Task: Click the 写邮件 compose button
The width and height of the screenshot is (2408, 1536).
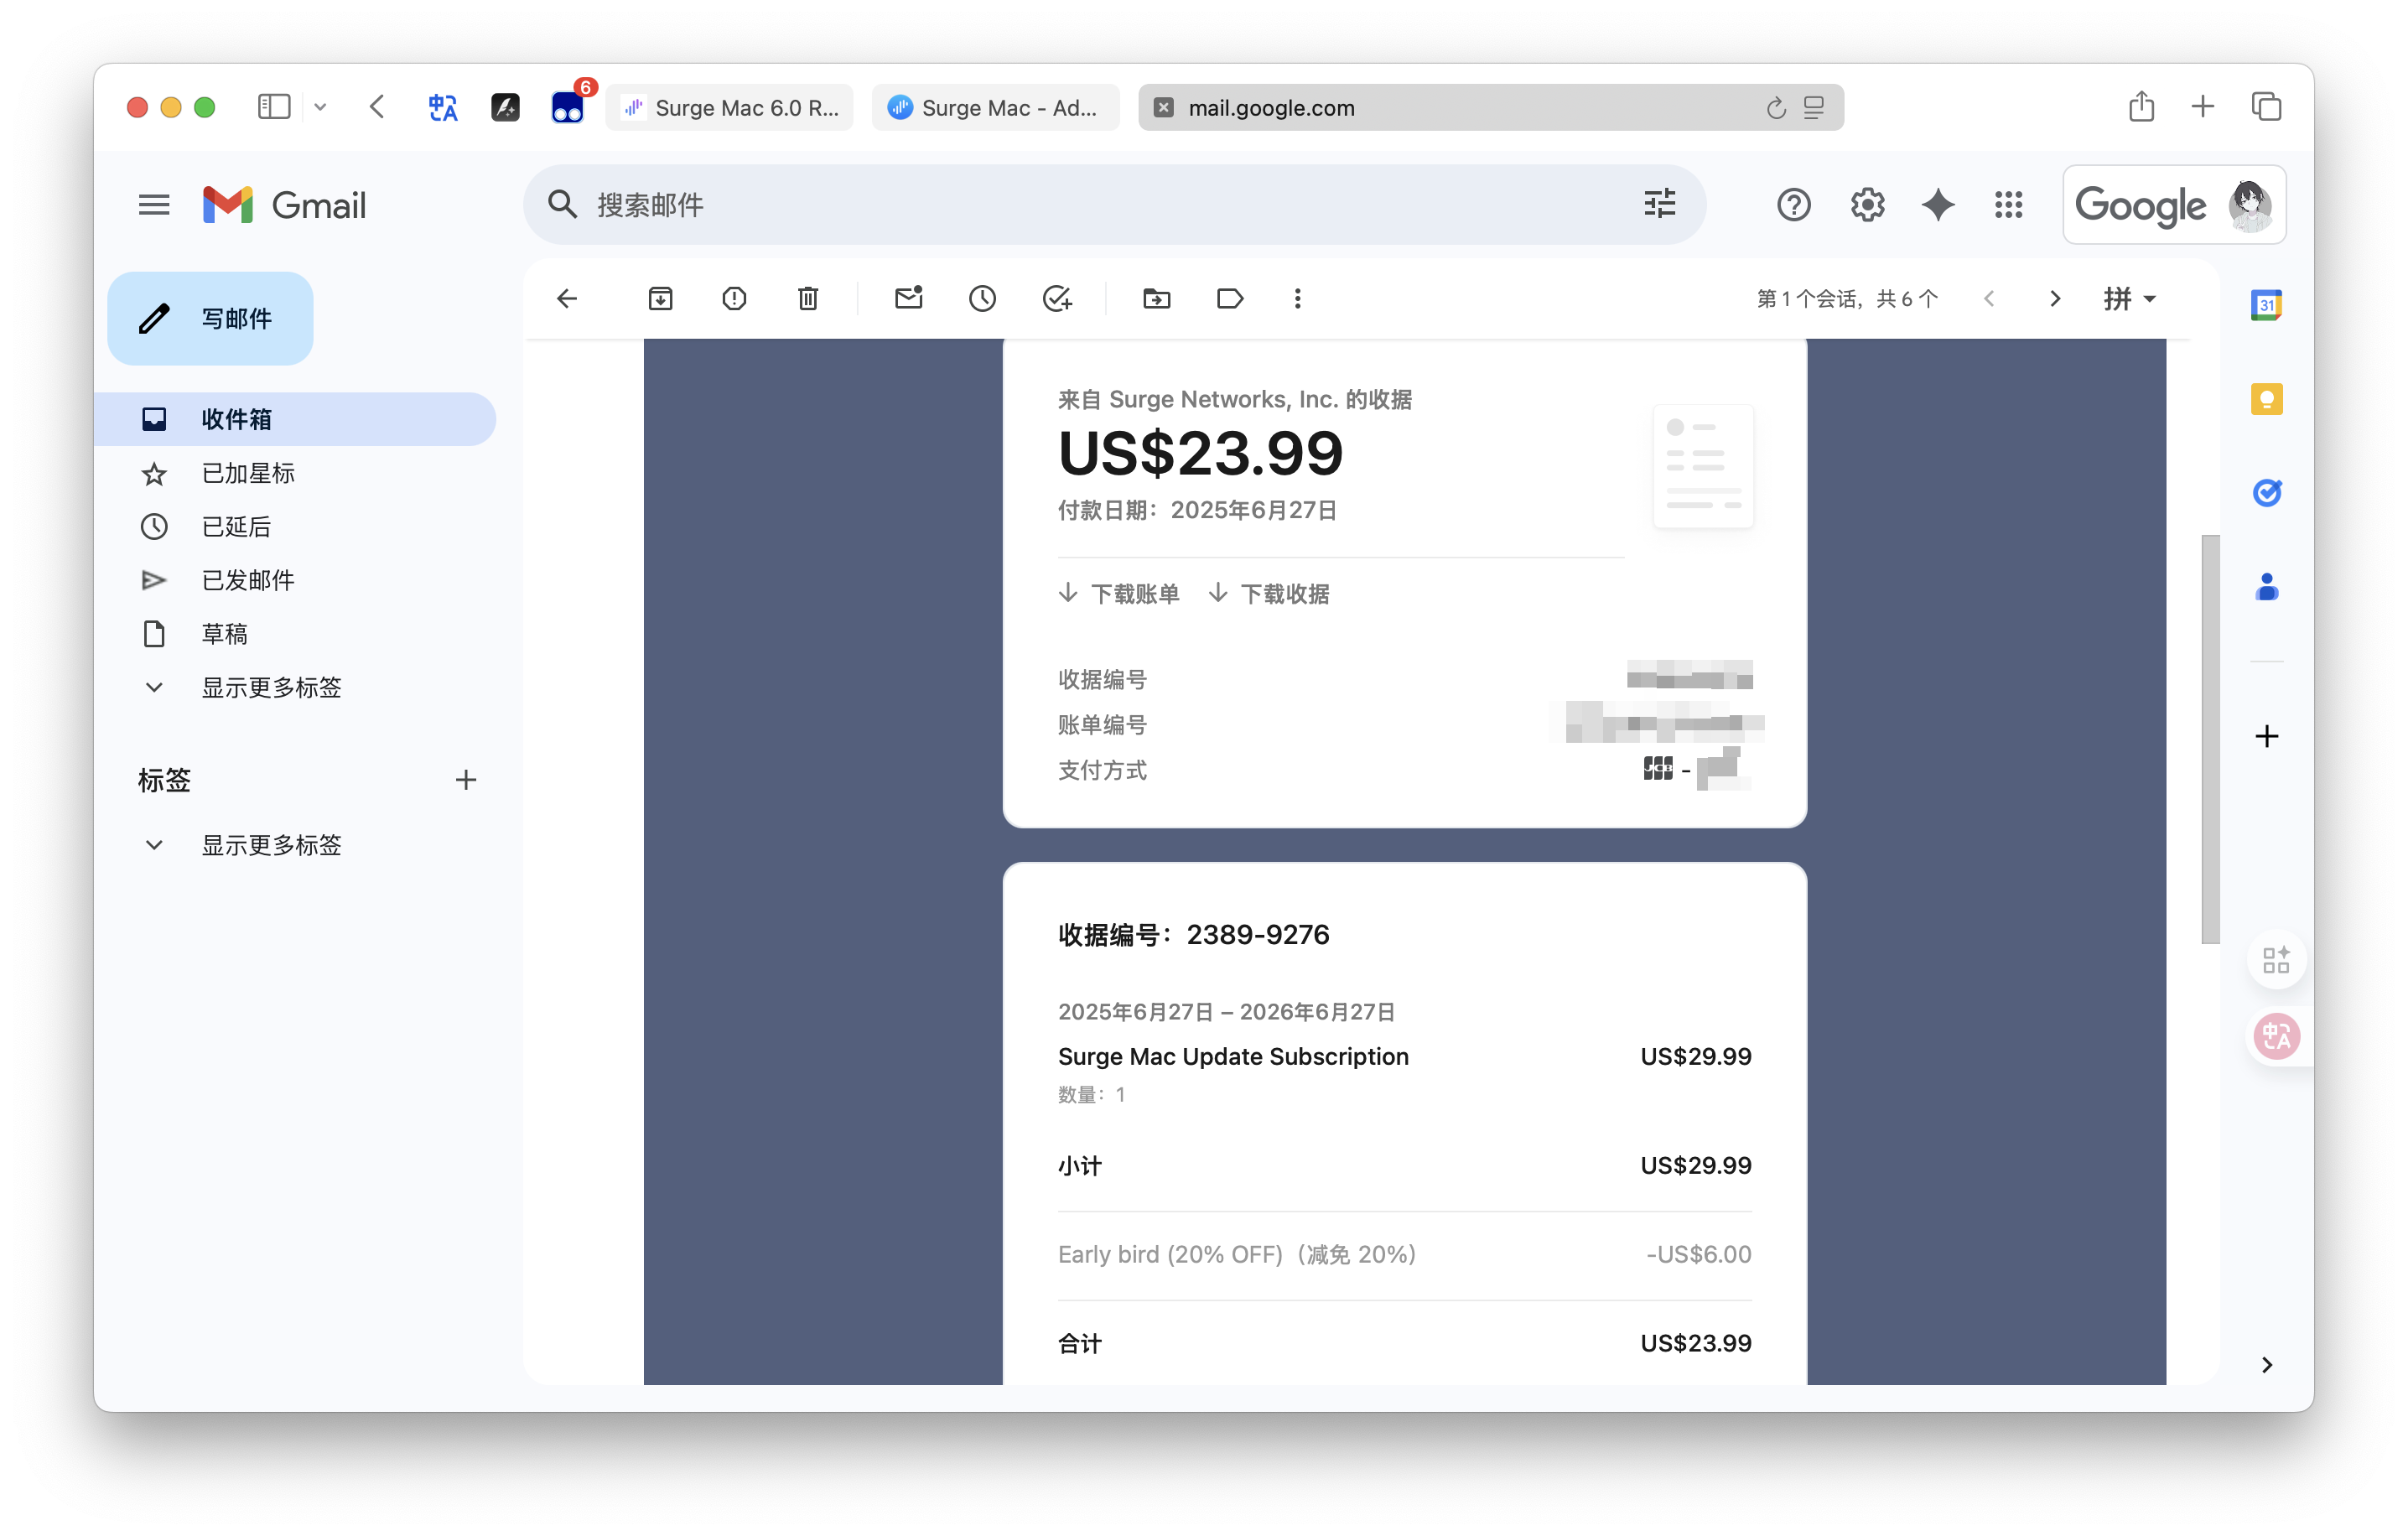Action: [211, 318]
